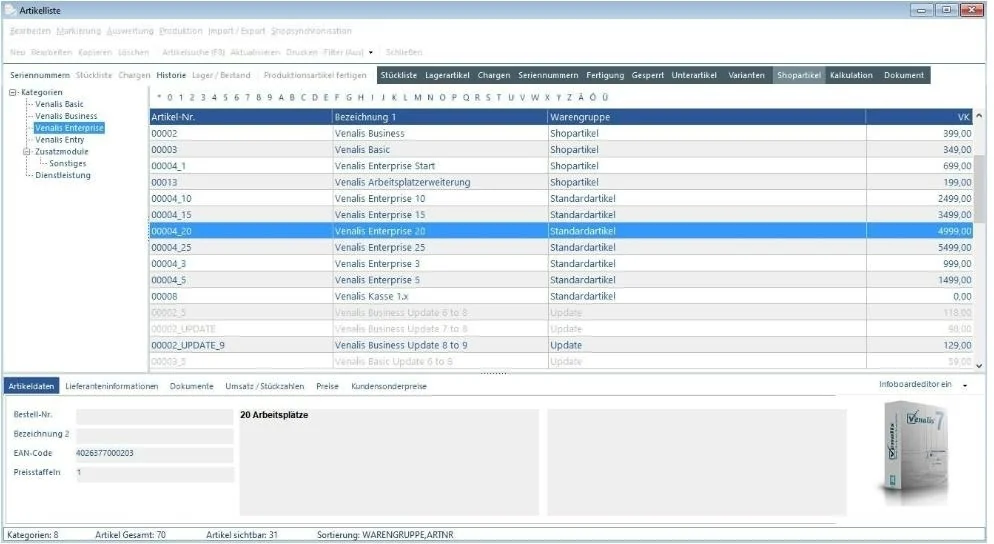Image resolution: width=994 pixels, height=544 pixels.
Task: Click Lager / Bestand button
Action: [221, 75]
